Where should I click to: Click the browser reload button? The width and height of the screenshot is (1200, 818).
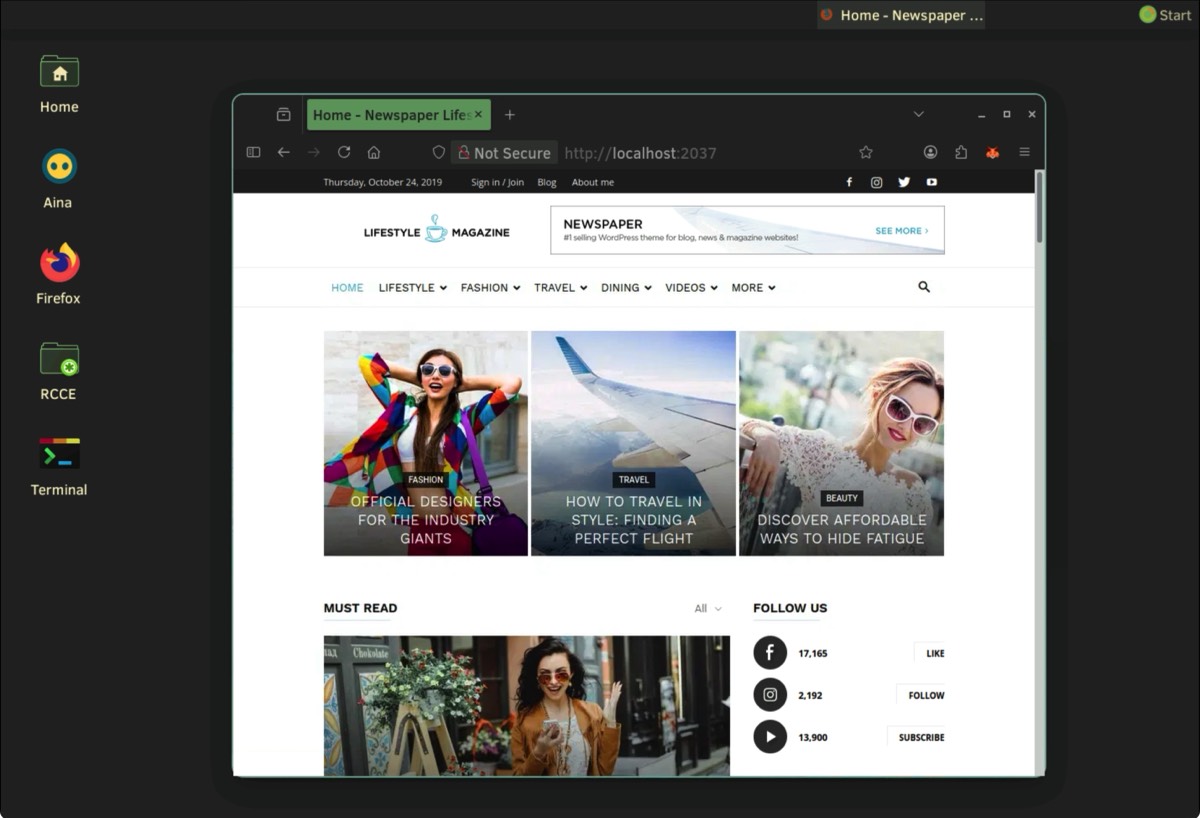(344, 152)
